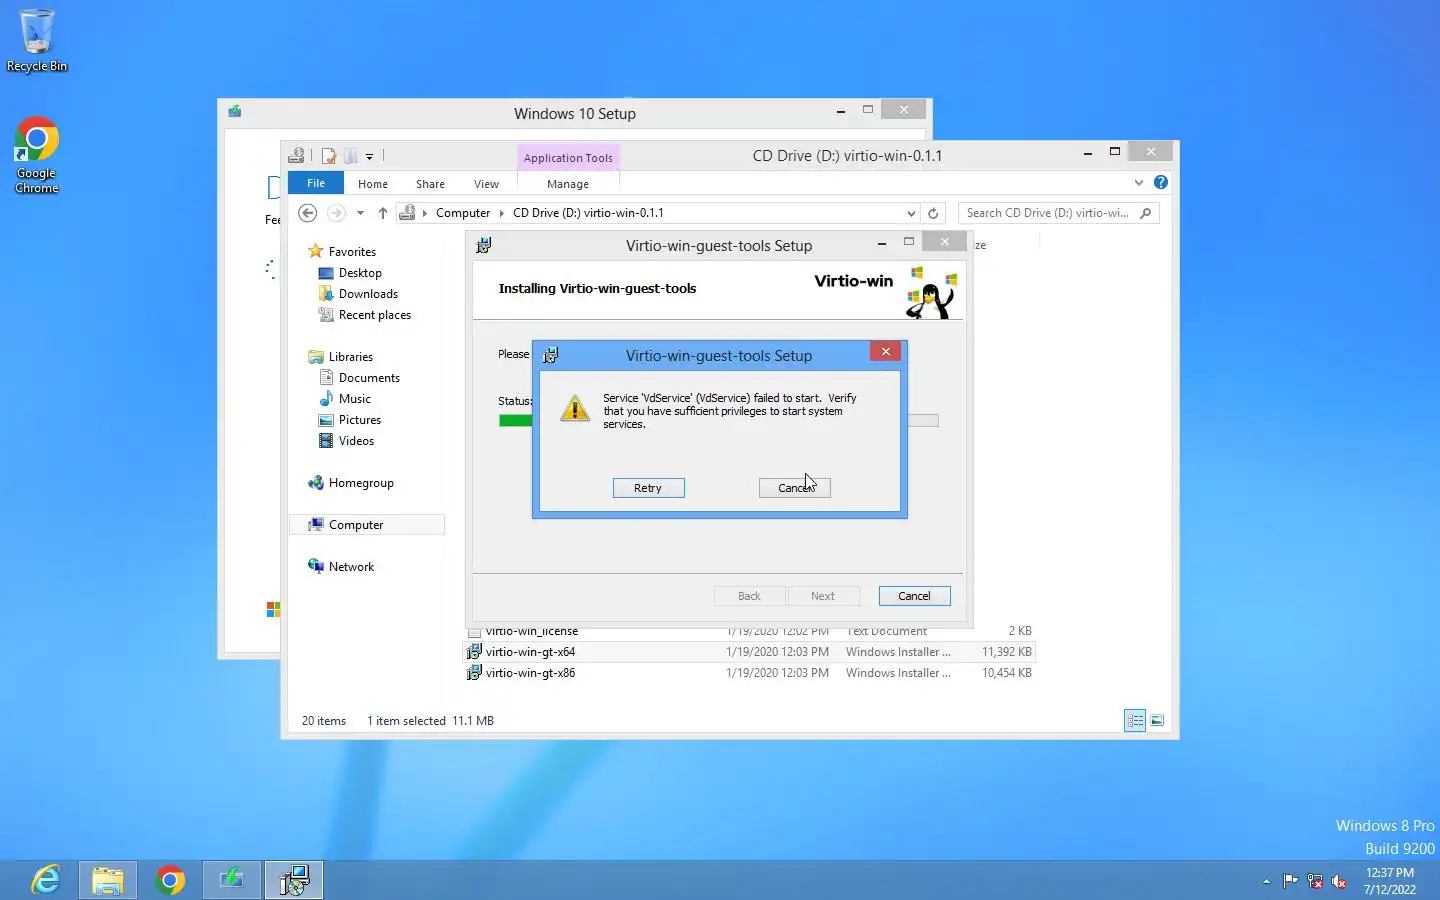Click the search magnifier icon
This screenshot has height=900, width=1440.
pyautogui.click(x=1146, y=213)
